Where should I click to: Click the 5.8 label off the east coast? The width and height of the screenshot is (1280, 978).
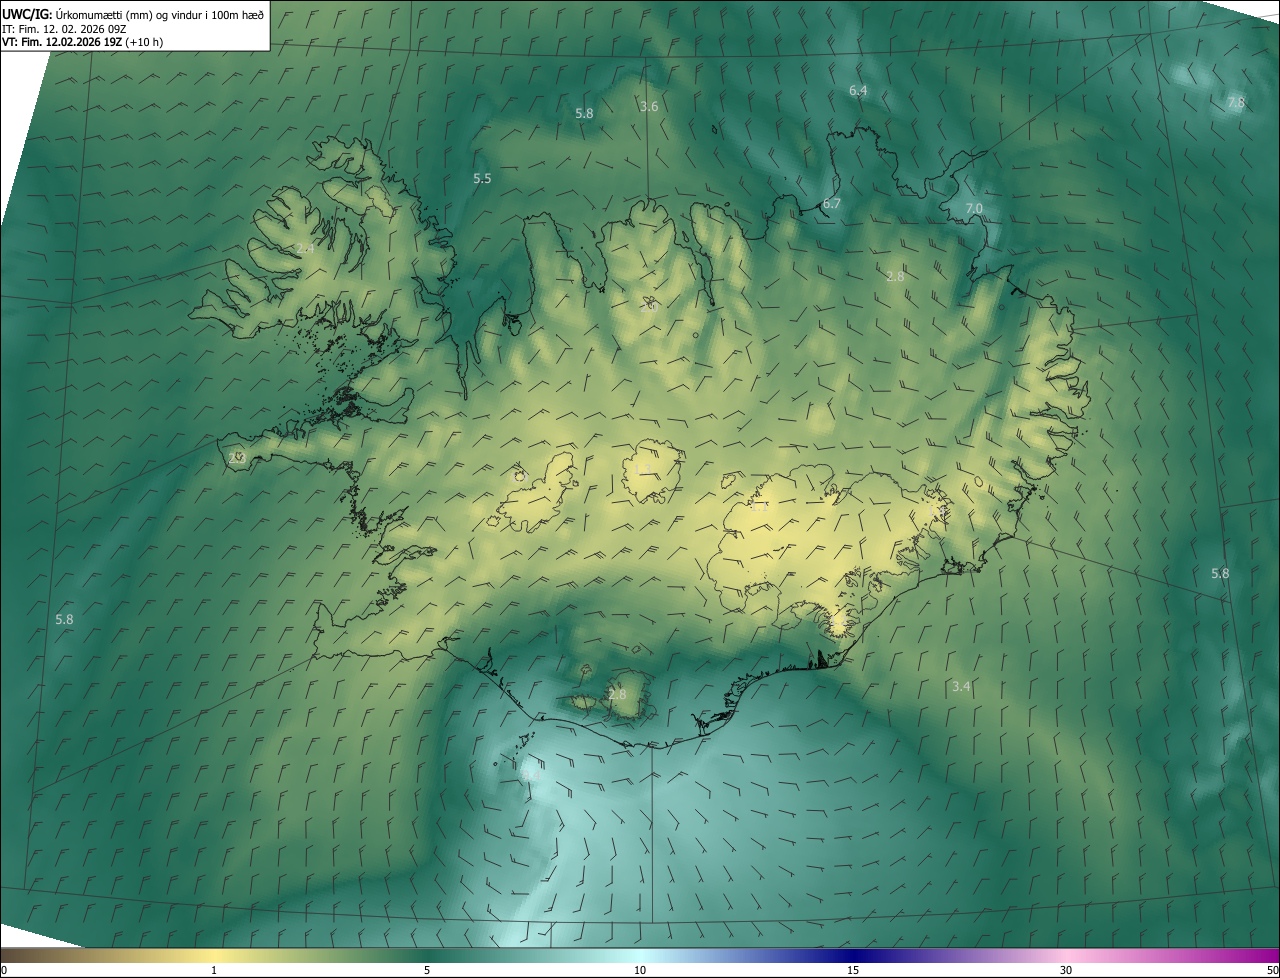(x=1220, y=574)
